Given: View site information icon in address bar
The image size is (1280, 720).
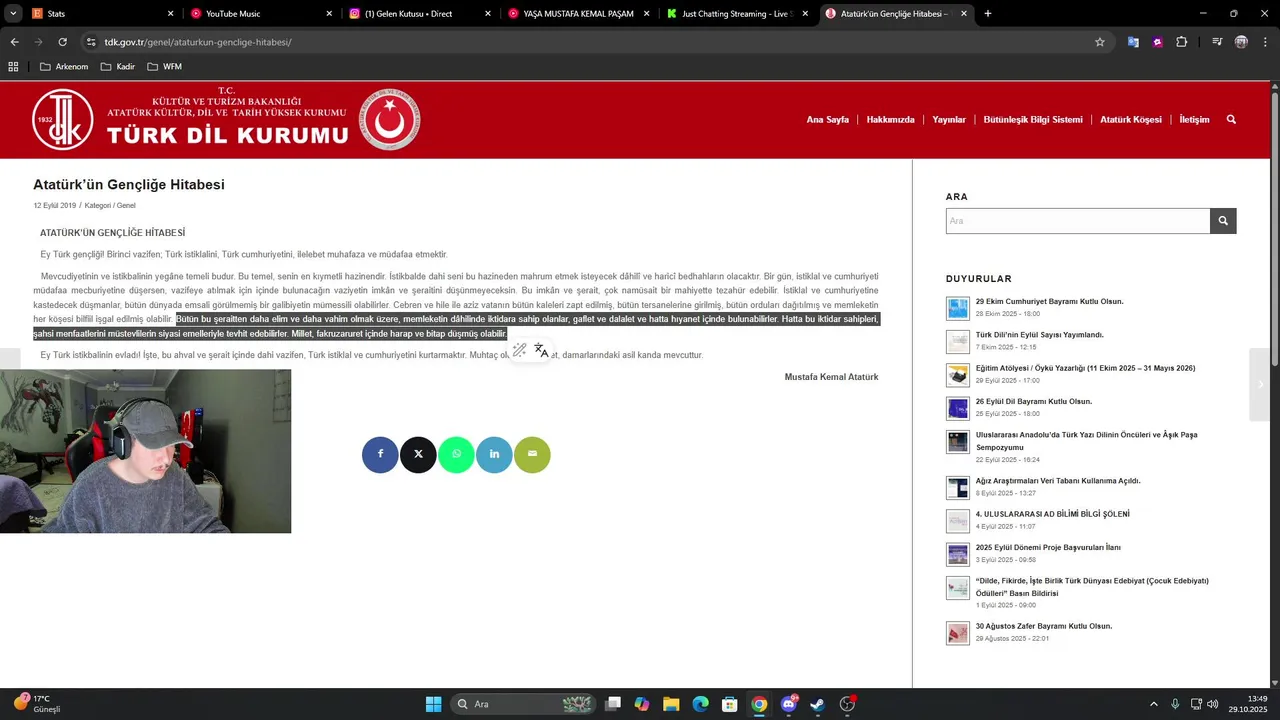Looking at the screenshot, I should click(x=91, y=42).
